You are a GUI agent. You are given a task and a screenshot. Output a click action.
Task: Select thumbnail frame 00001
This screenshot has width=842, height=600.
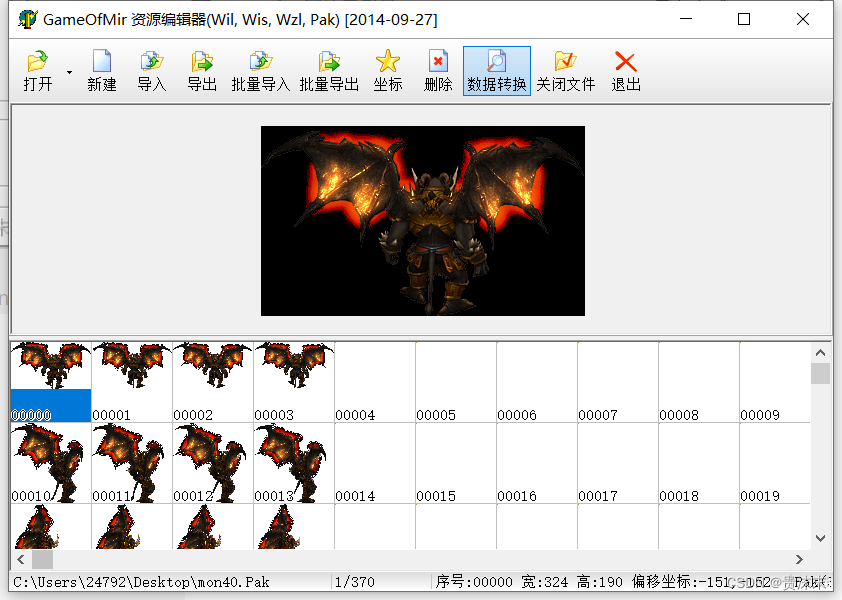[132, 380]
